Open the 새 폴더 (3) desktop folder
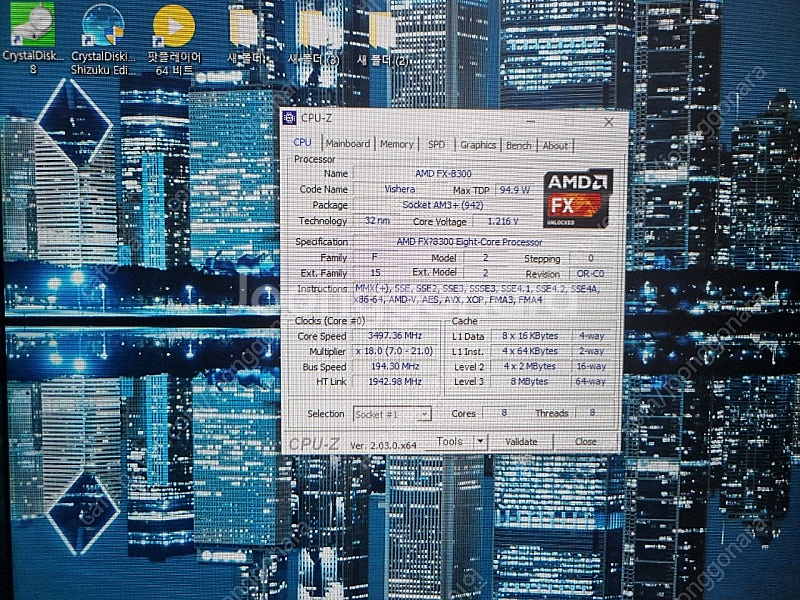The image size is (800, 600). (313, 38)
